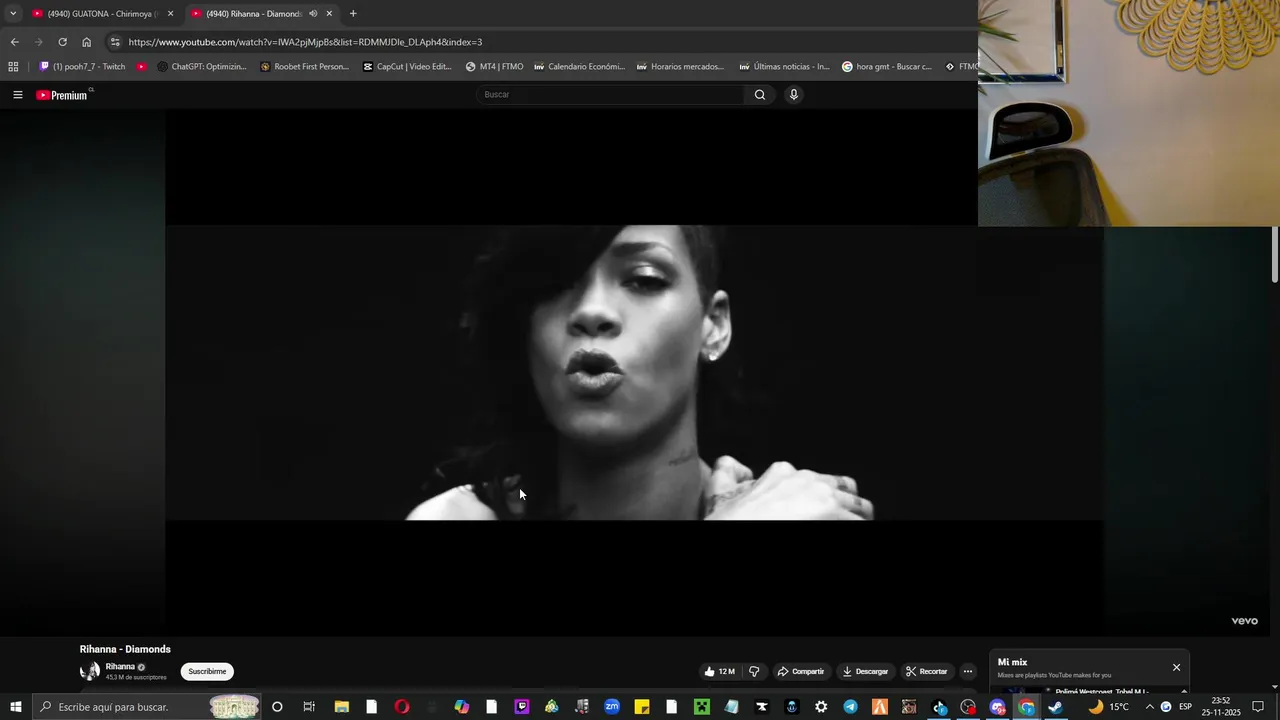1280x720 pixels.
Task: Close the Rihanna - Diamonds tab
Action: coord(329,14)
